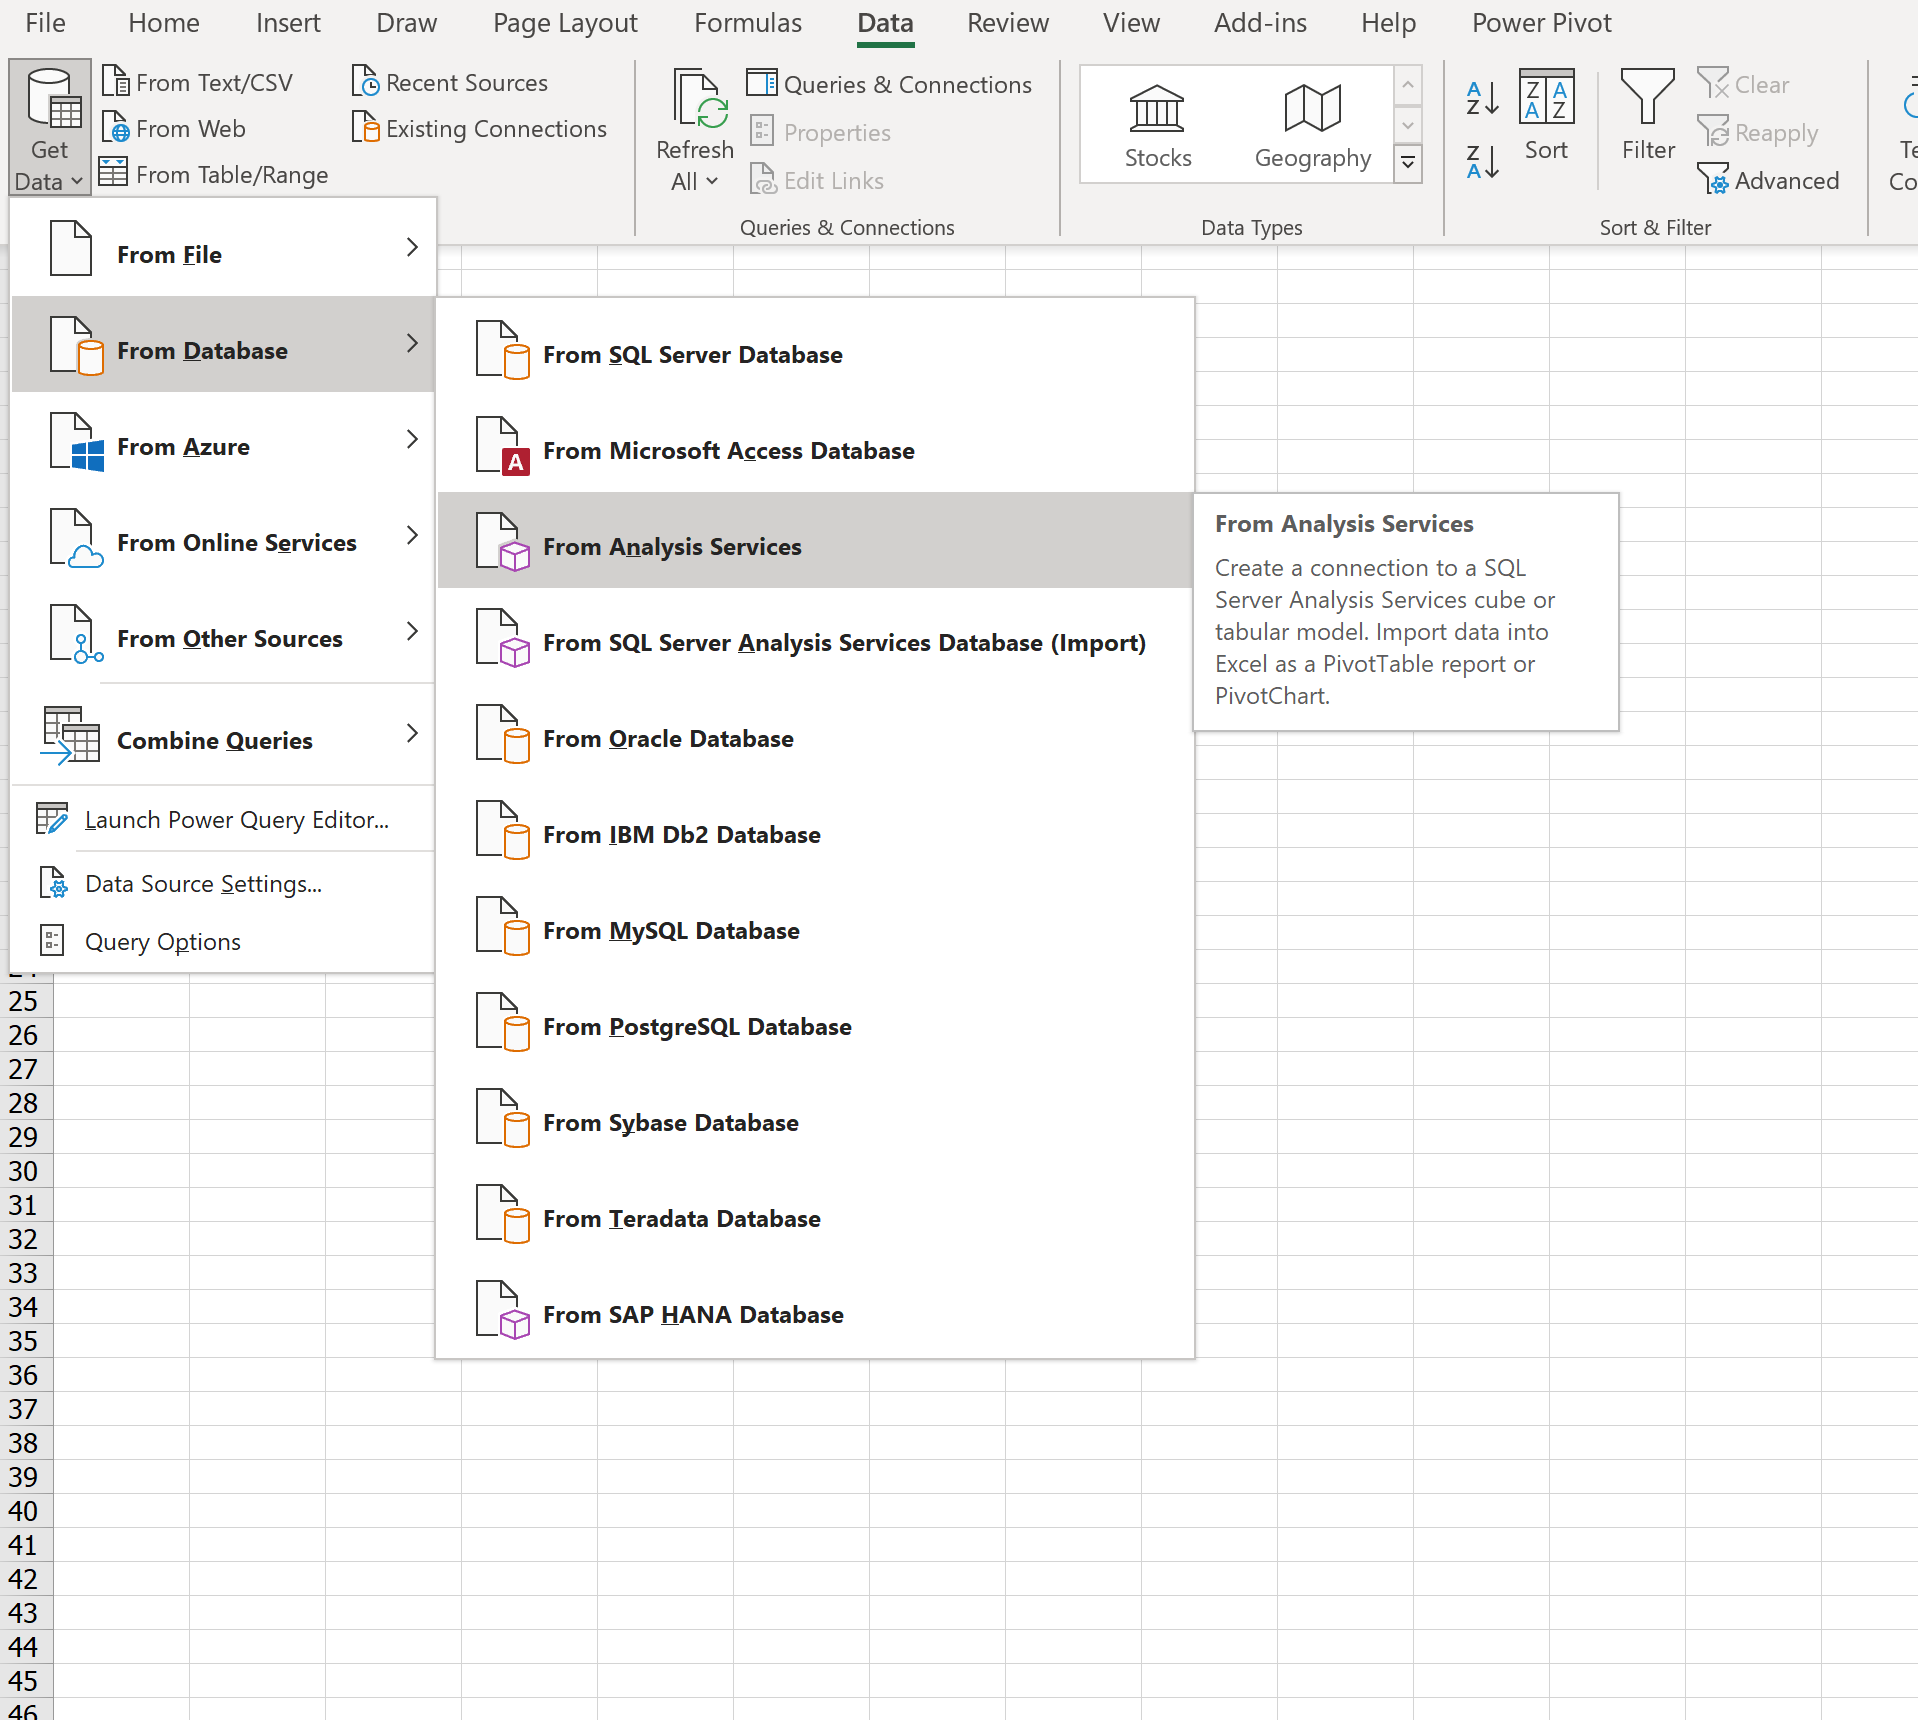
Task: Open Recent Sources list
Action: (x=450, y=82)
